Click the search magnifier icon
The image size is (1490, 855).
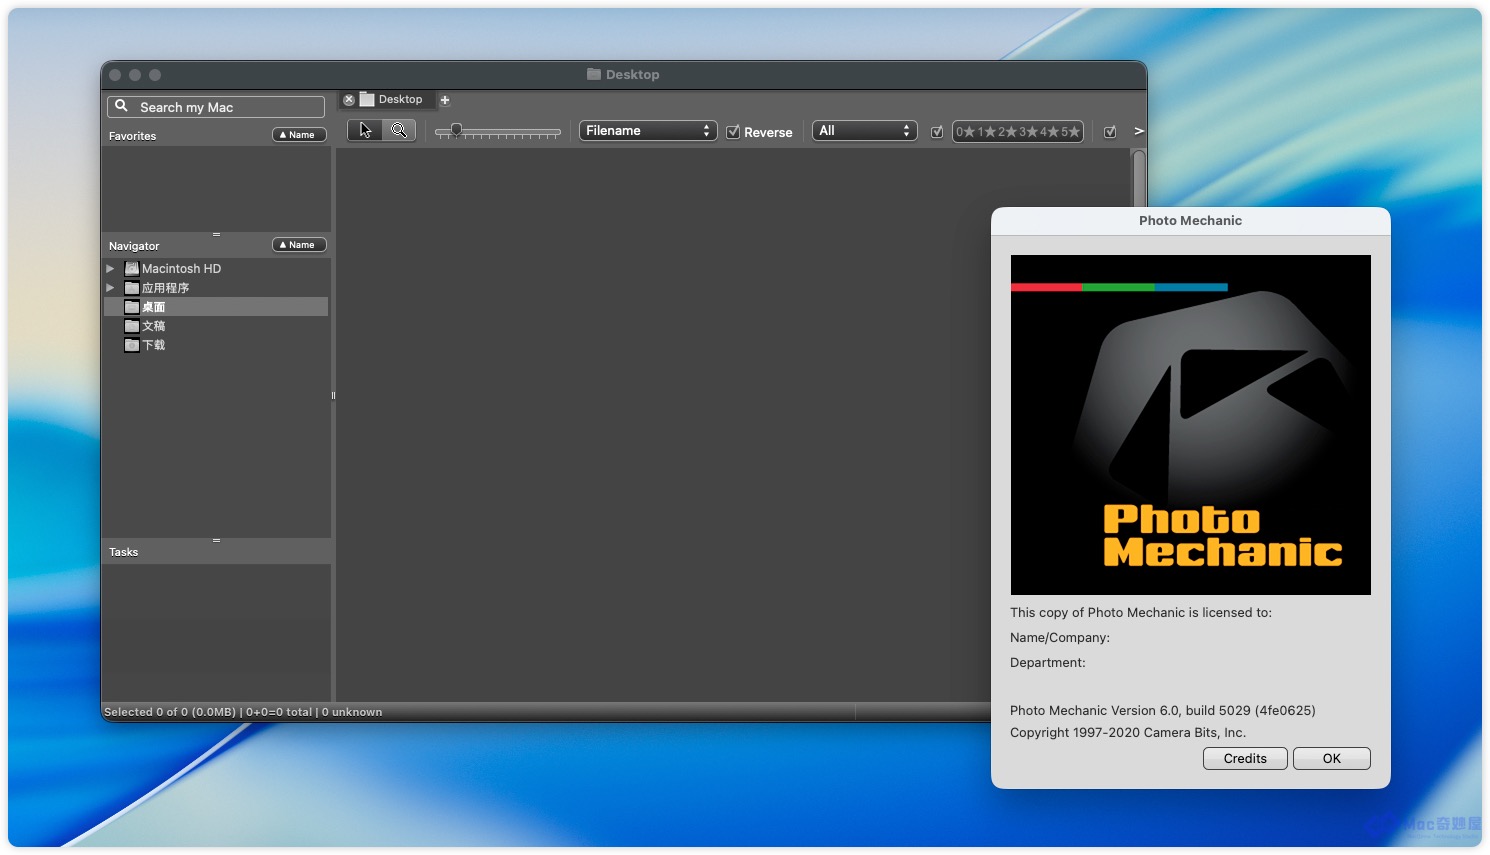(121, 106)
